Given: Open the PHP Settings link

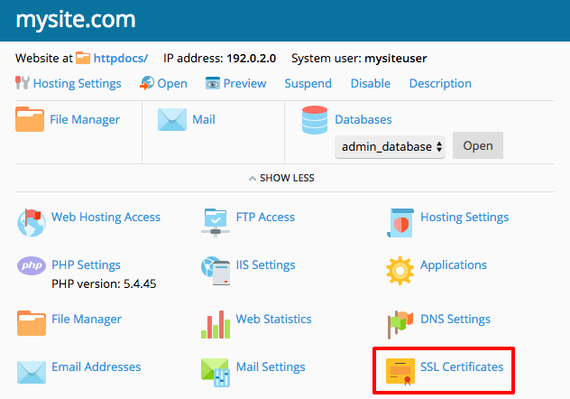Looking at the screenshot, I should 86,265.
